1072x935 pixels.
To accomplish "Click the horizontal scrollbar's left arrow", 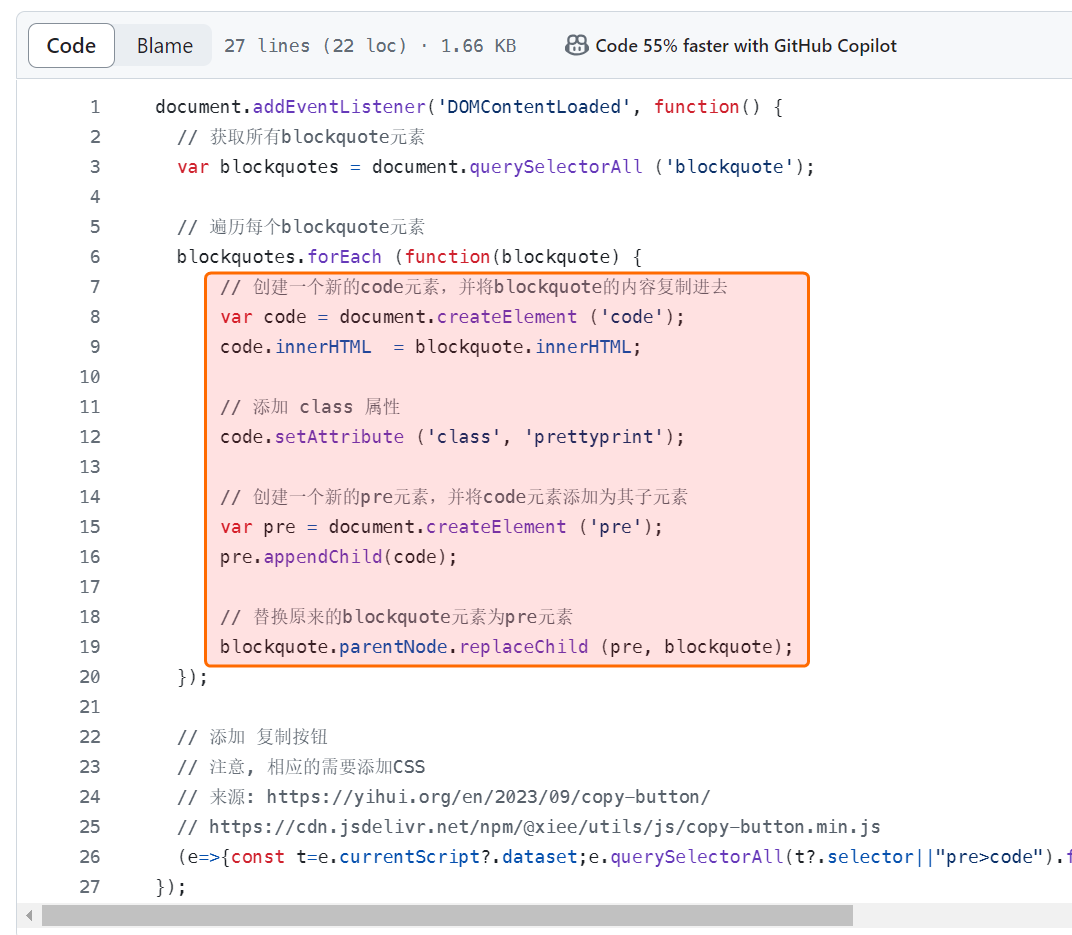I will tap(28, 915).
